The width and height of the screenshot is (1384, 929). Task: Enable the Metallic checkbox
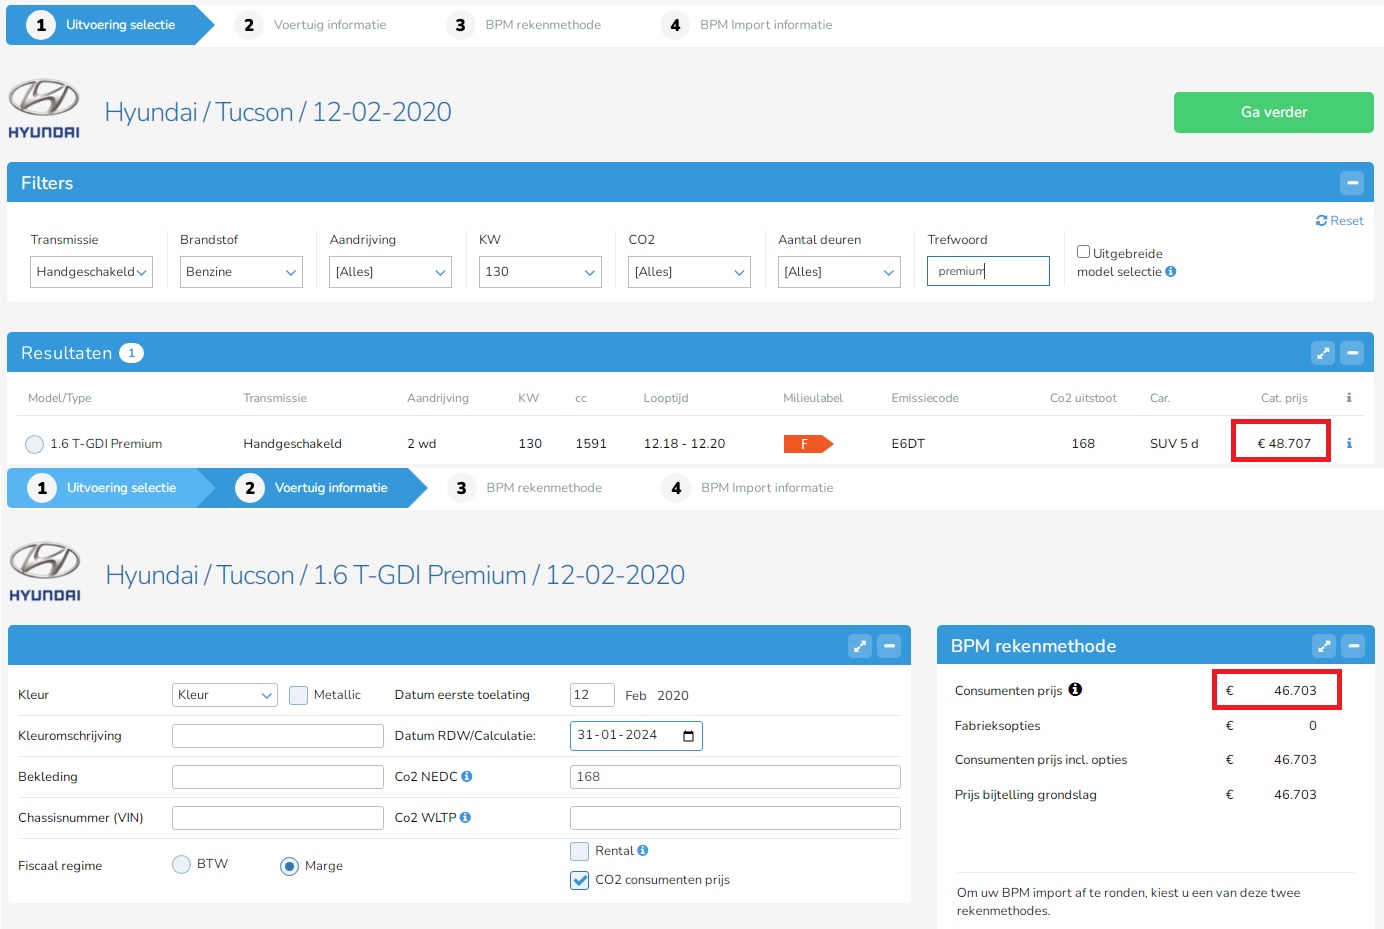[298, 695]
